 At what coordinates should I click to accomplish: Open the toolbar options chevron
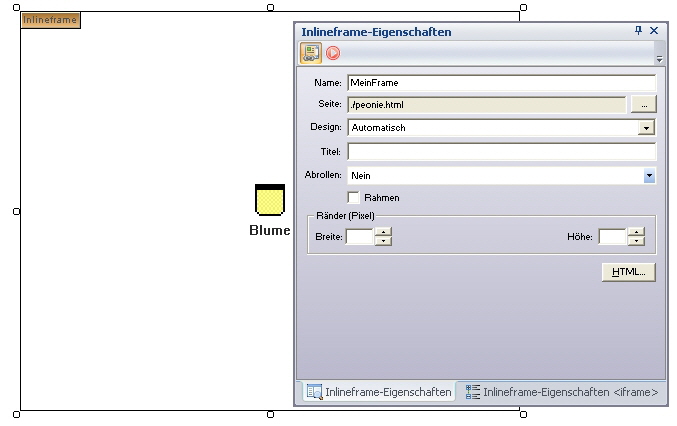pyautogui.click(x=659, y=60)
